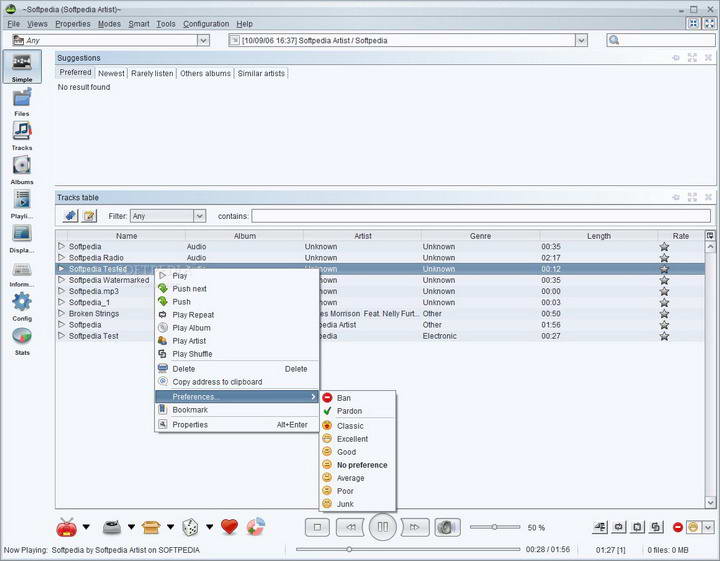Viewport: 720px width, 561px height.
Task: Open the Filter dropdown set to Any
Action: coord(168,216)
